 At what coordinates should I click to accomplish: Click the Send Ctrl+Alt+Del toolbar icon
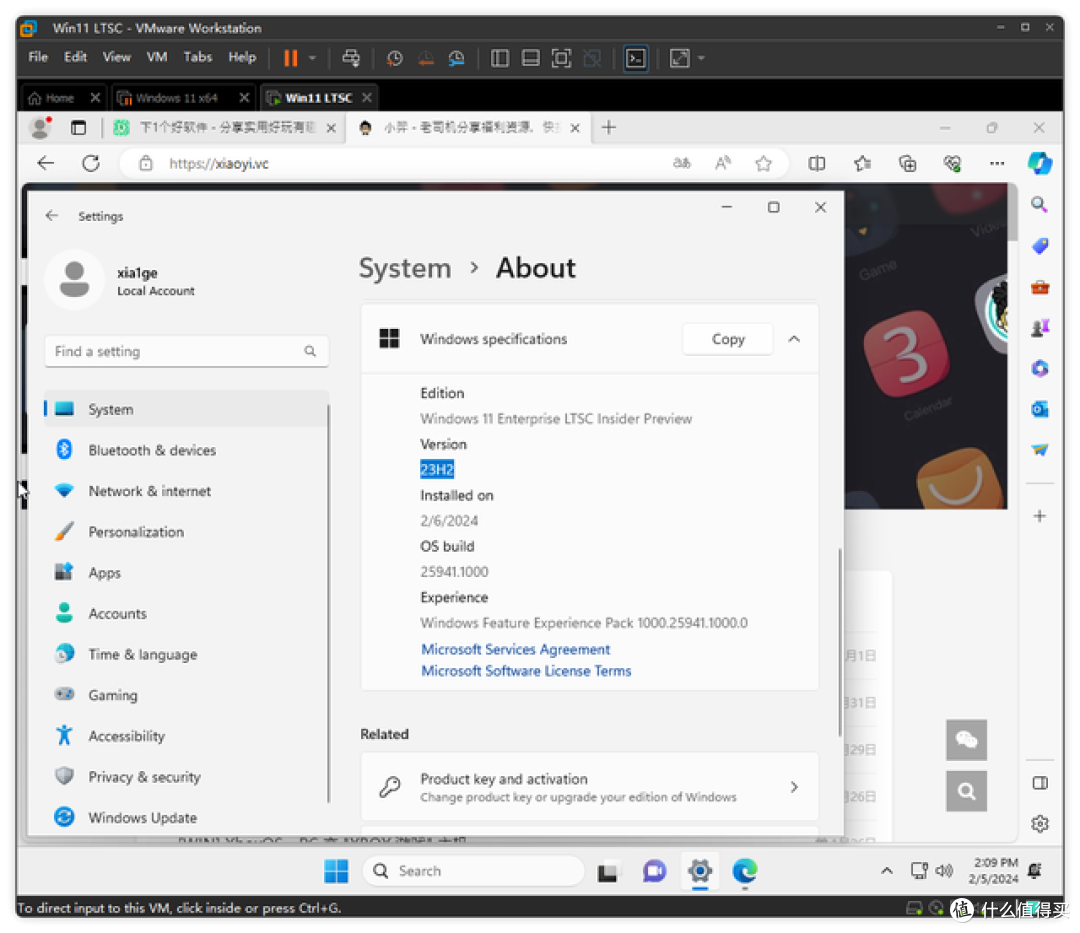(x=351, y=59)
